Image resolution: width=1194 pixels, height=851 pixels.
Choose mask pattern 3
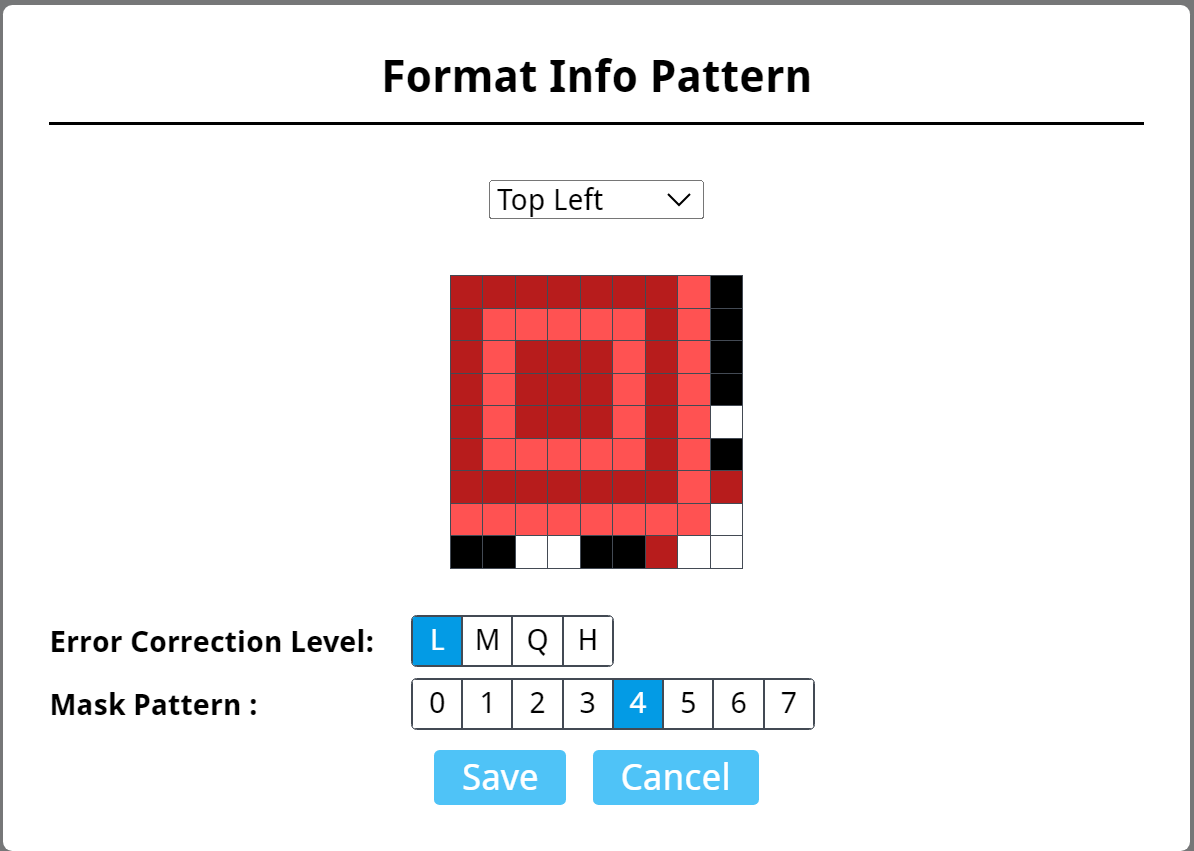click(587, 704)
